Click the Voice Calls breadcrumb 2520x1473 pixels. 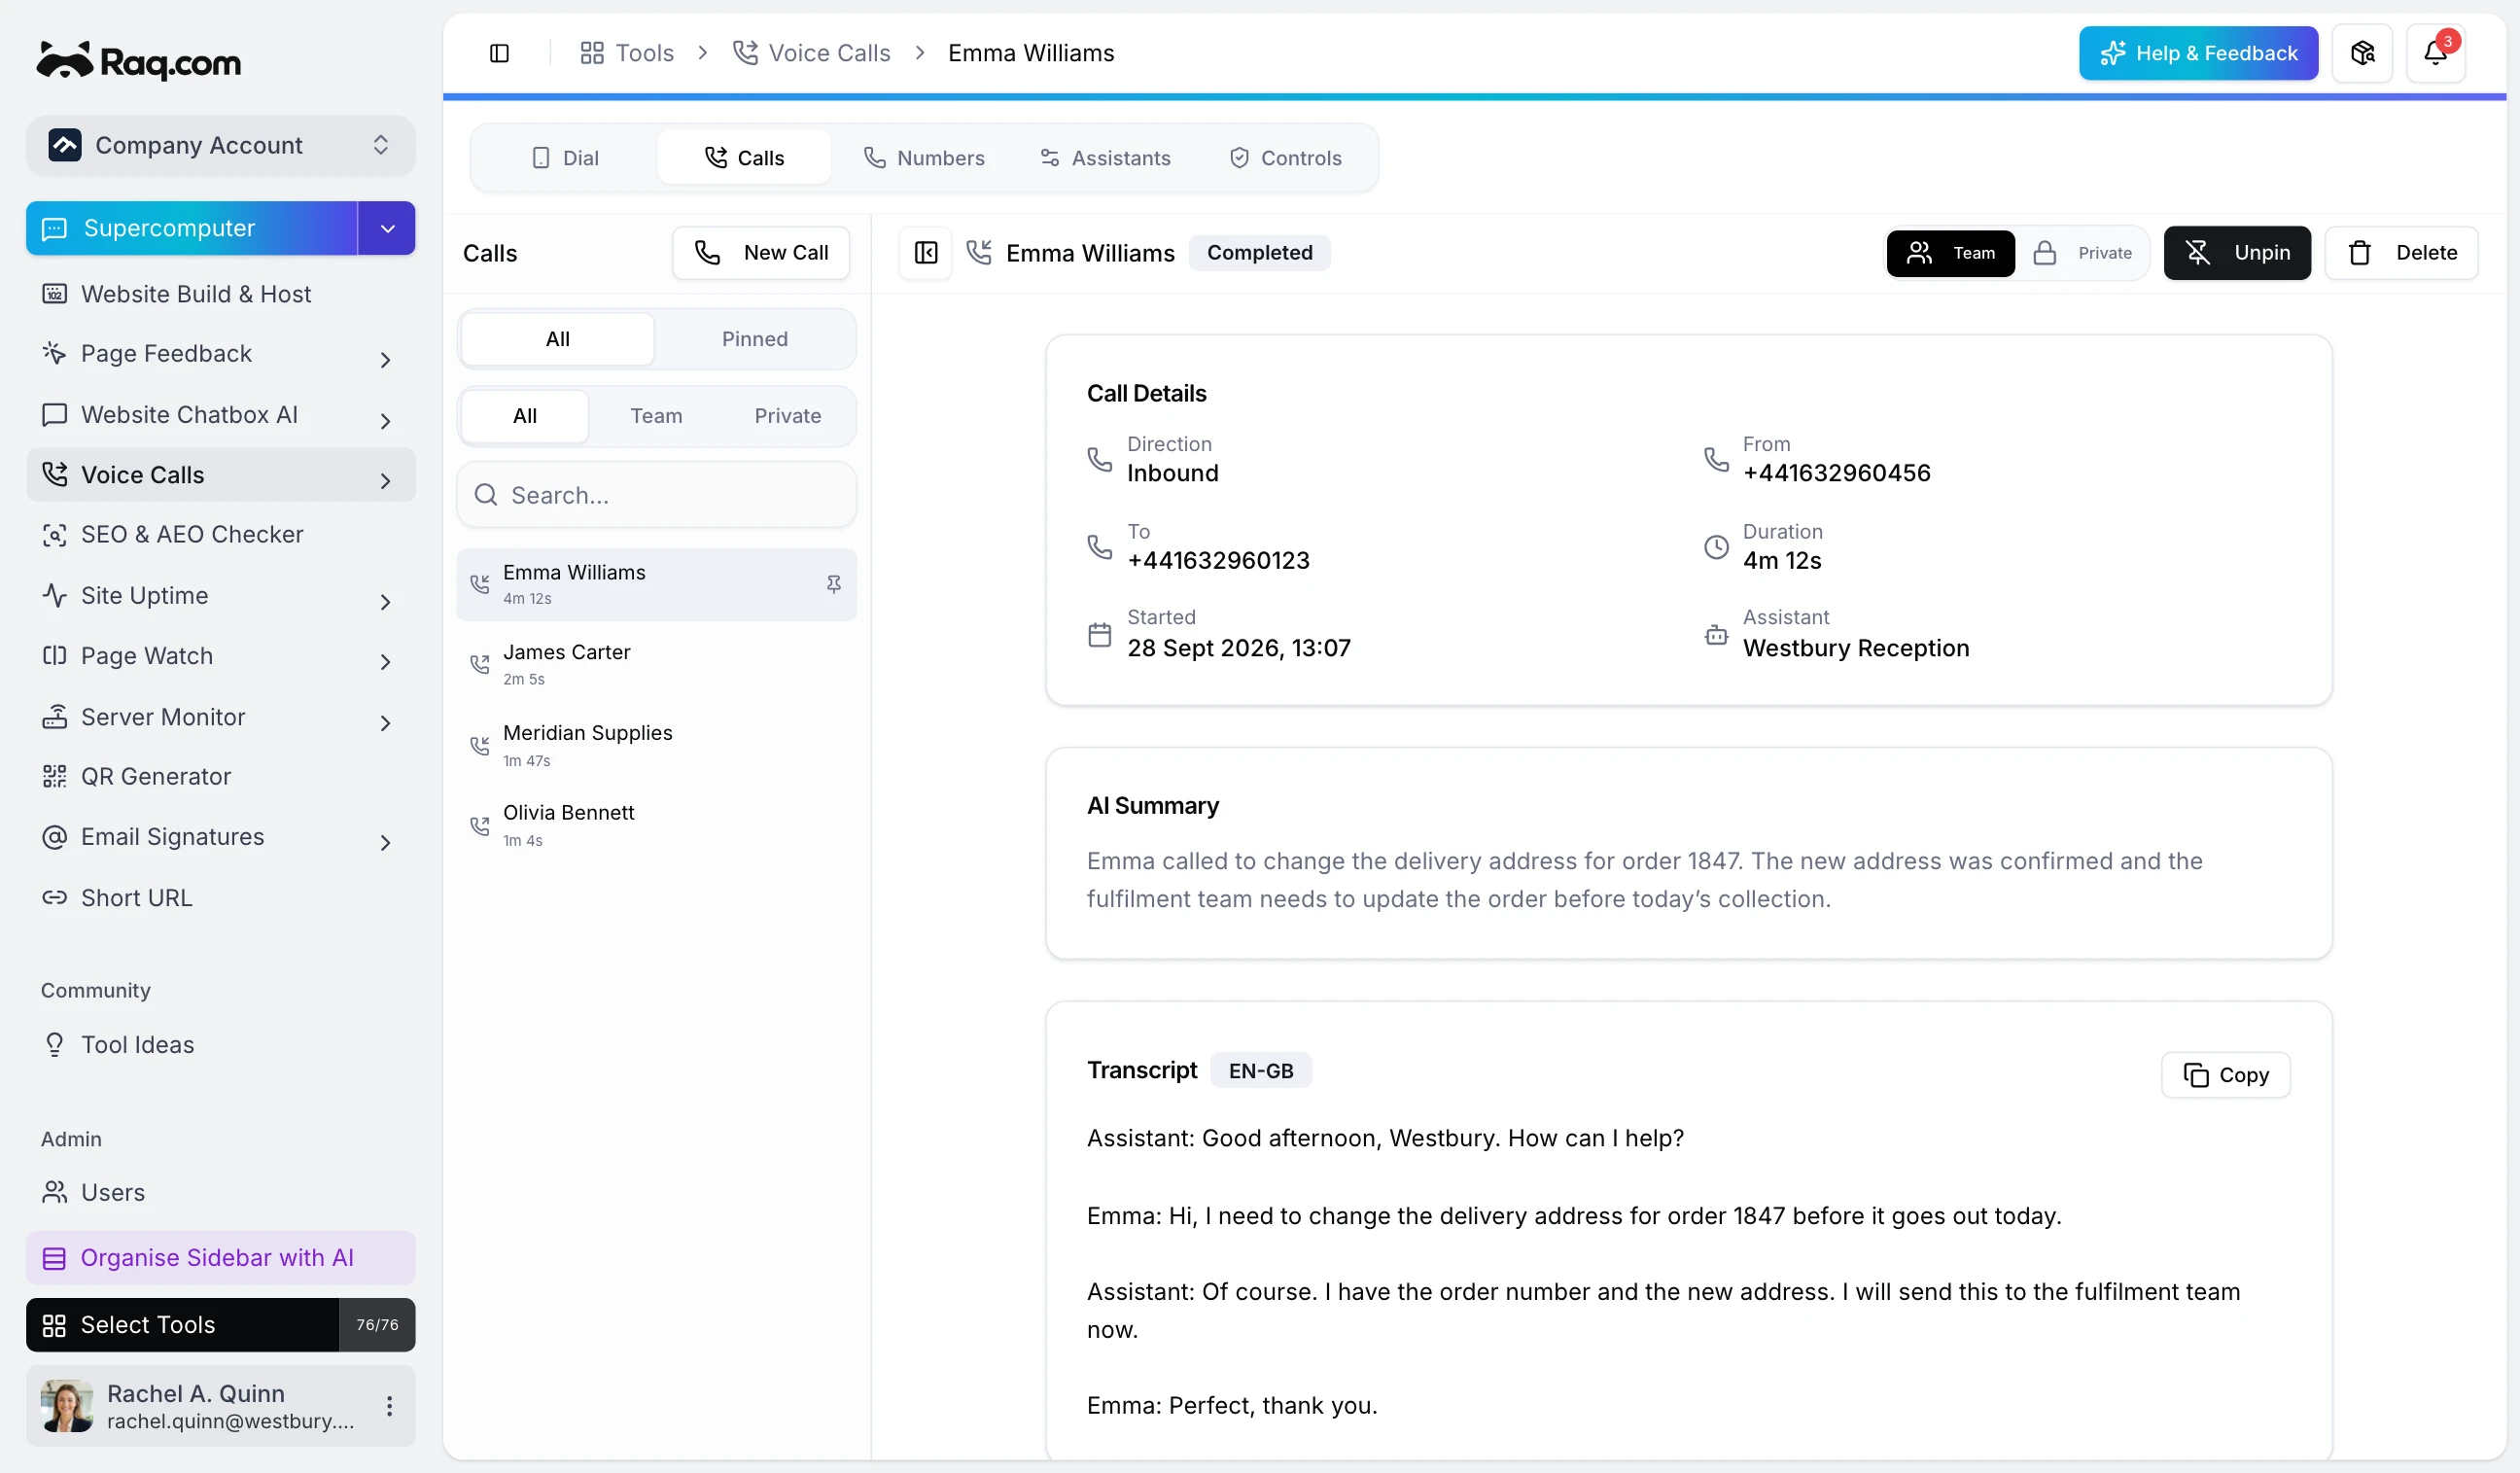[811, 53]
